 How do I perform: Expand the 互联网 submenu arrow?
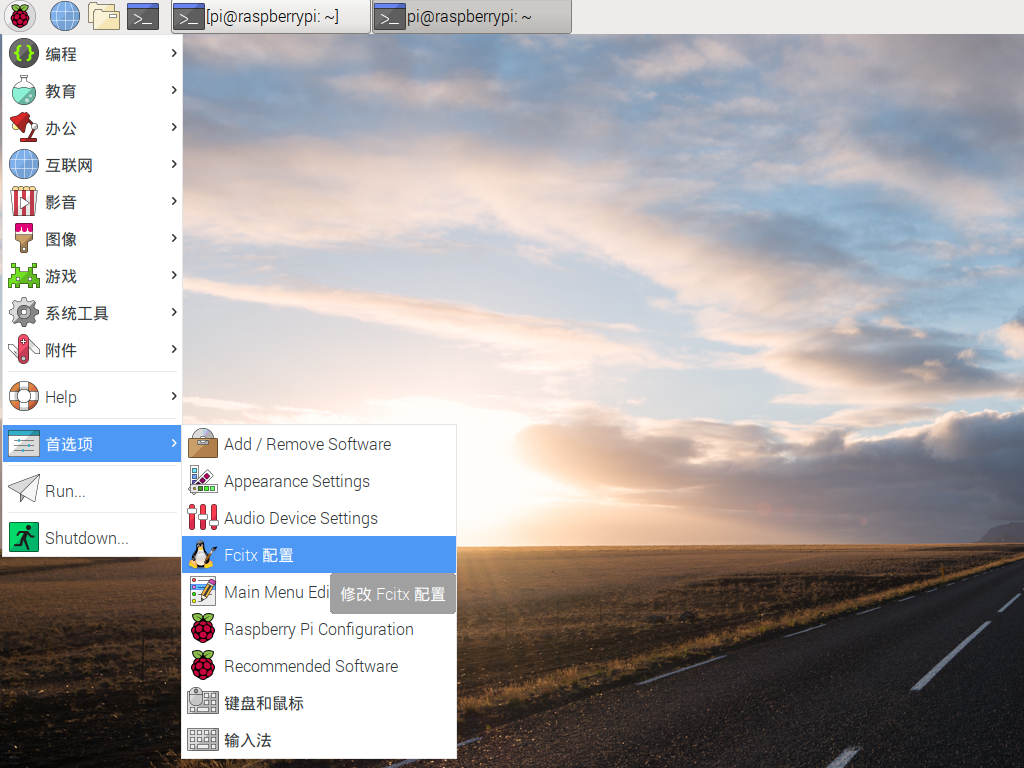click(x=174, y=164)
